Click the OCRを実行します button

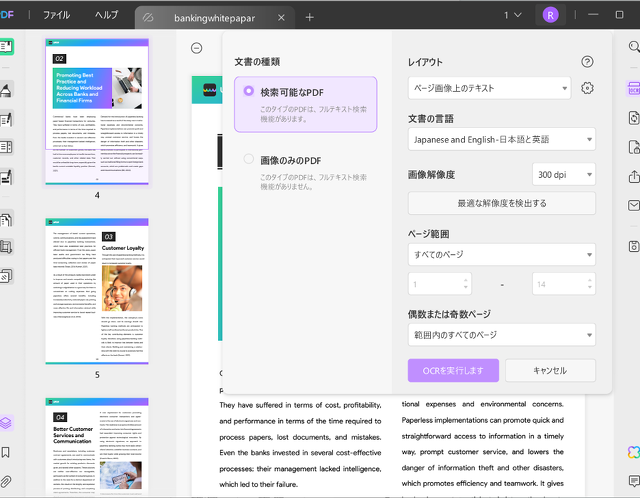[x=453, y=371]
